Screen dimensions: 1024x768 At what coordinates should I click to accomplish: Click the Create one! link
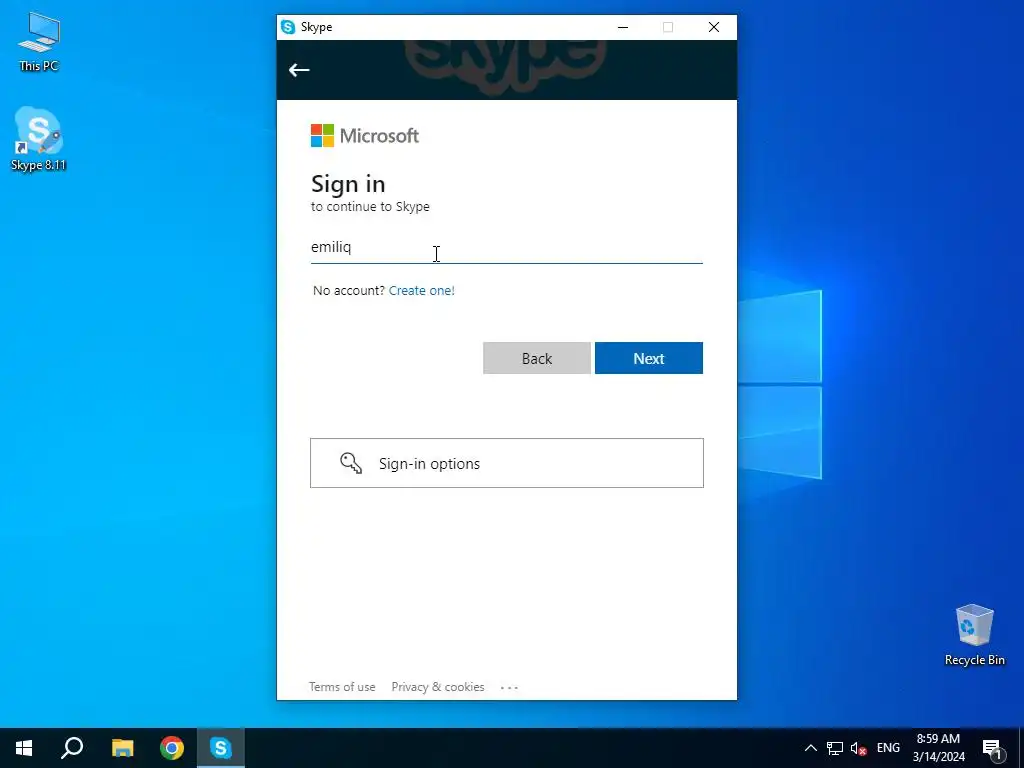point(422,291)
